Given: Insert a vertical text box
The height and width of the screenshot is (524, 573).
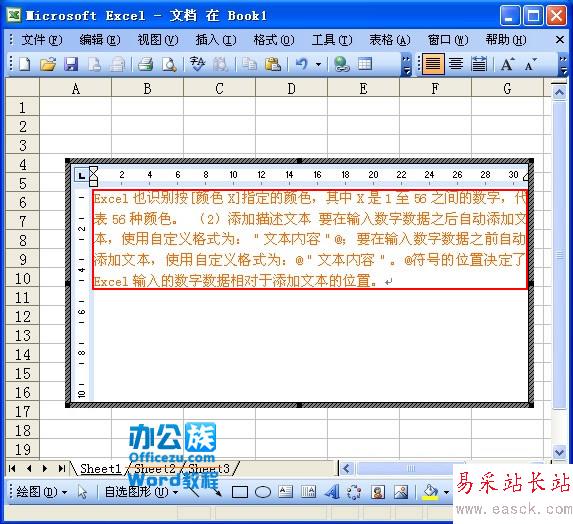Looking at the screenshot, I should point(308,492).
